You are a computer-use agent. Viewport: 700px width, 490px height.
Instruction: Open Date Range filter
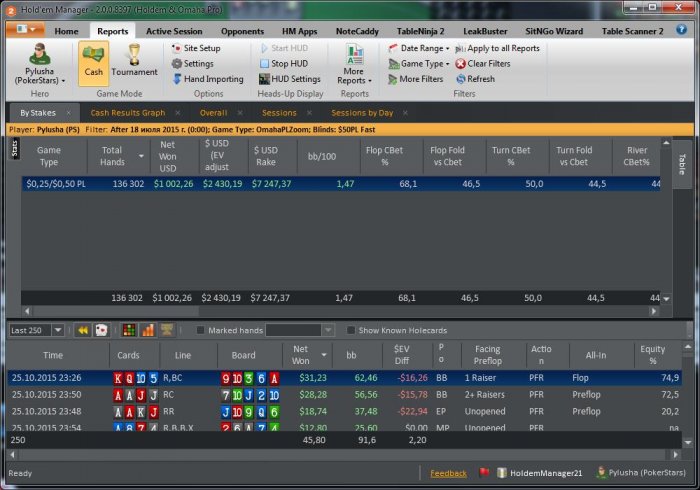(419, 48)
